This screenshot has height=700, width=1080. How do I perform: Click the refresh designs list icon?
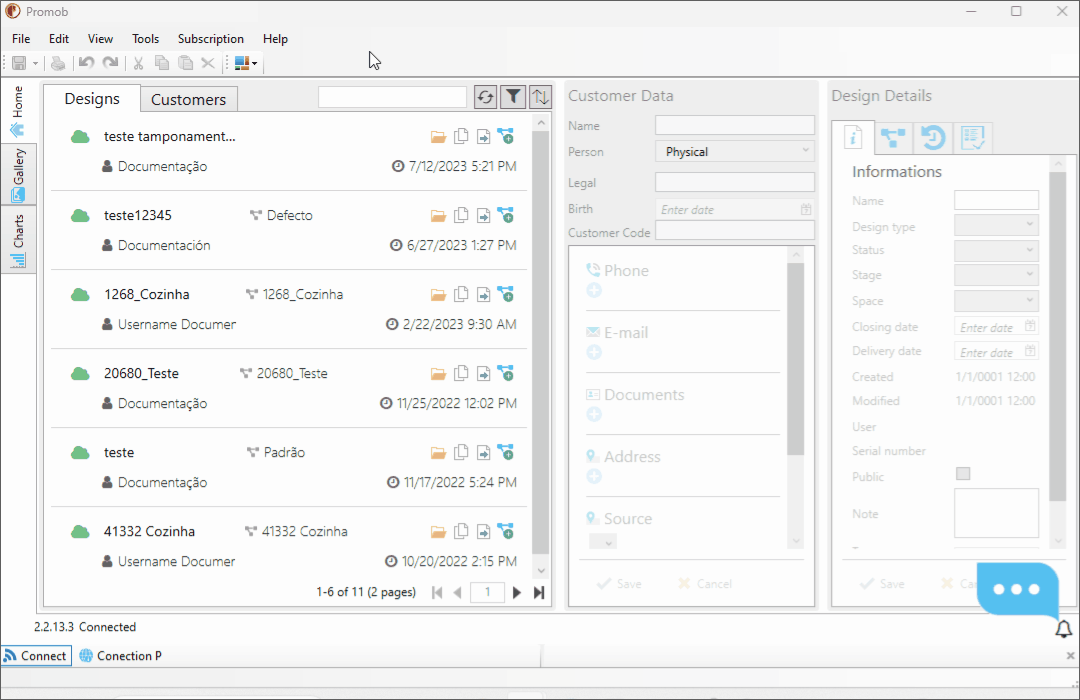pos(486,97)
